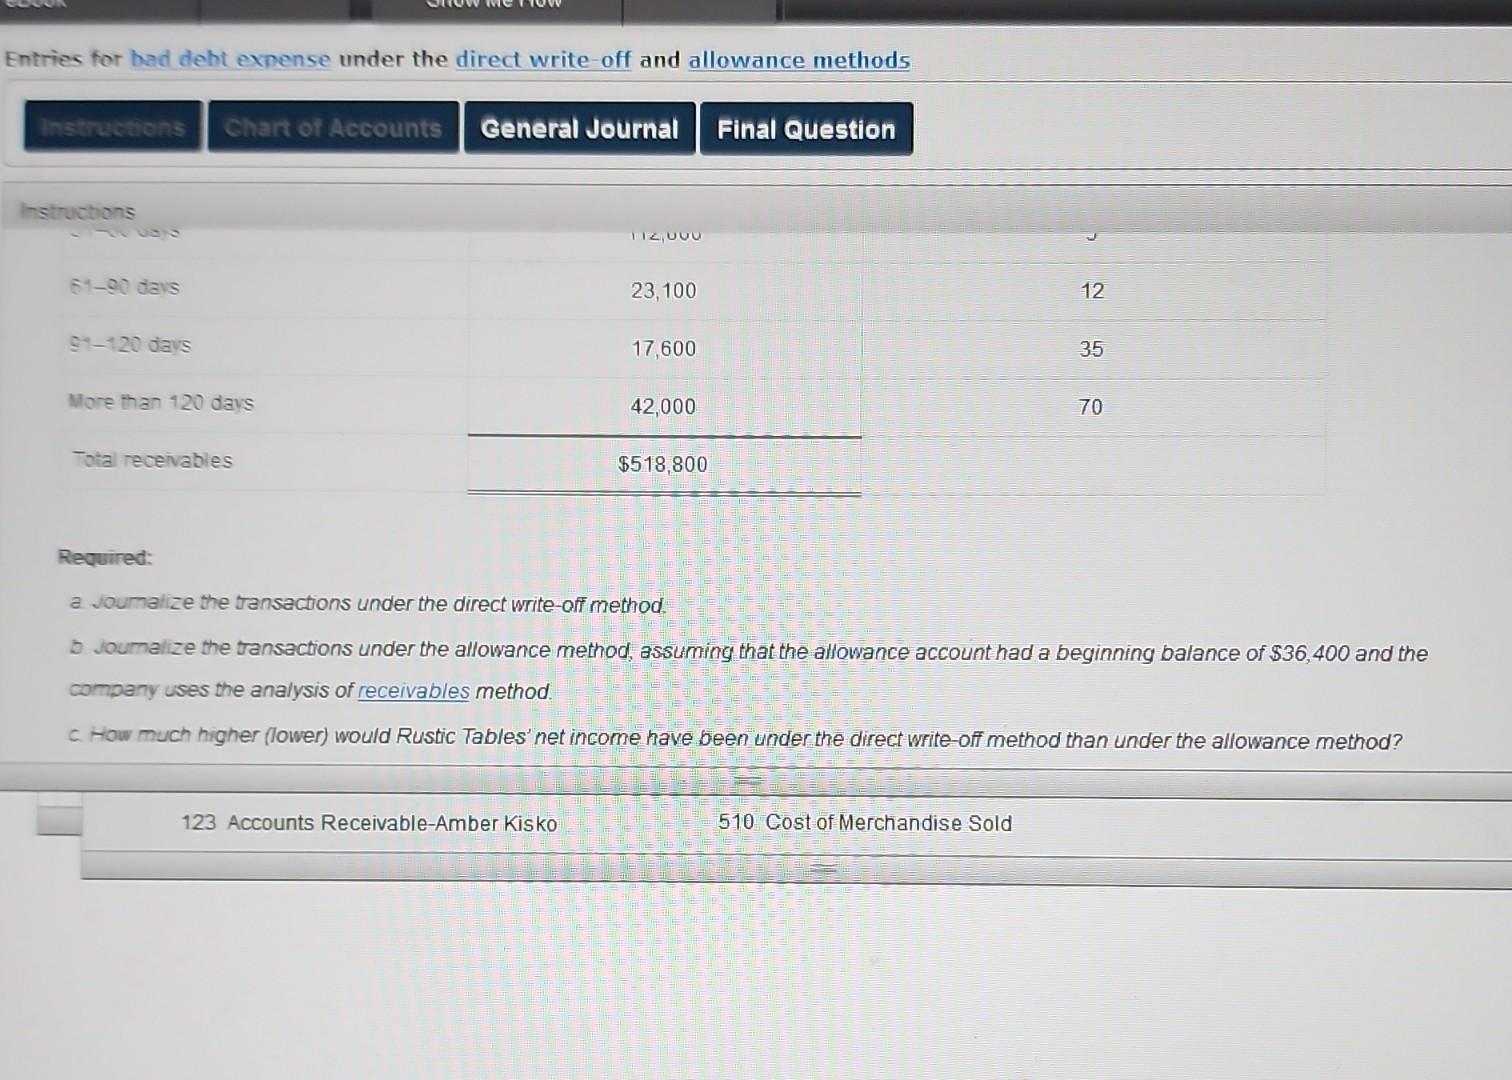
Task: Open the bad debt expense glossary link
Action: 229,60
